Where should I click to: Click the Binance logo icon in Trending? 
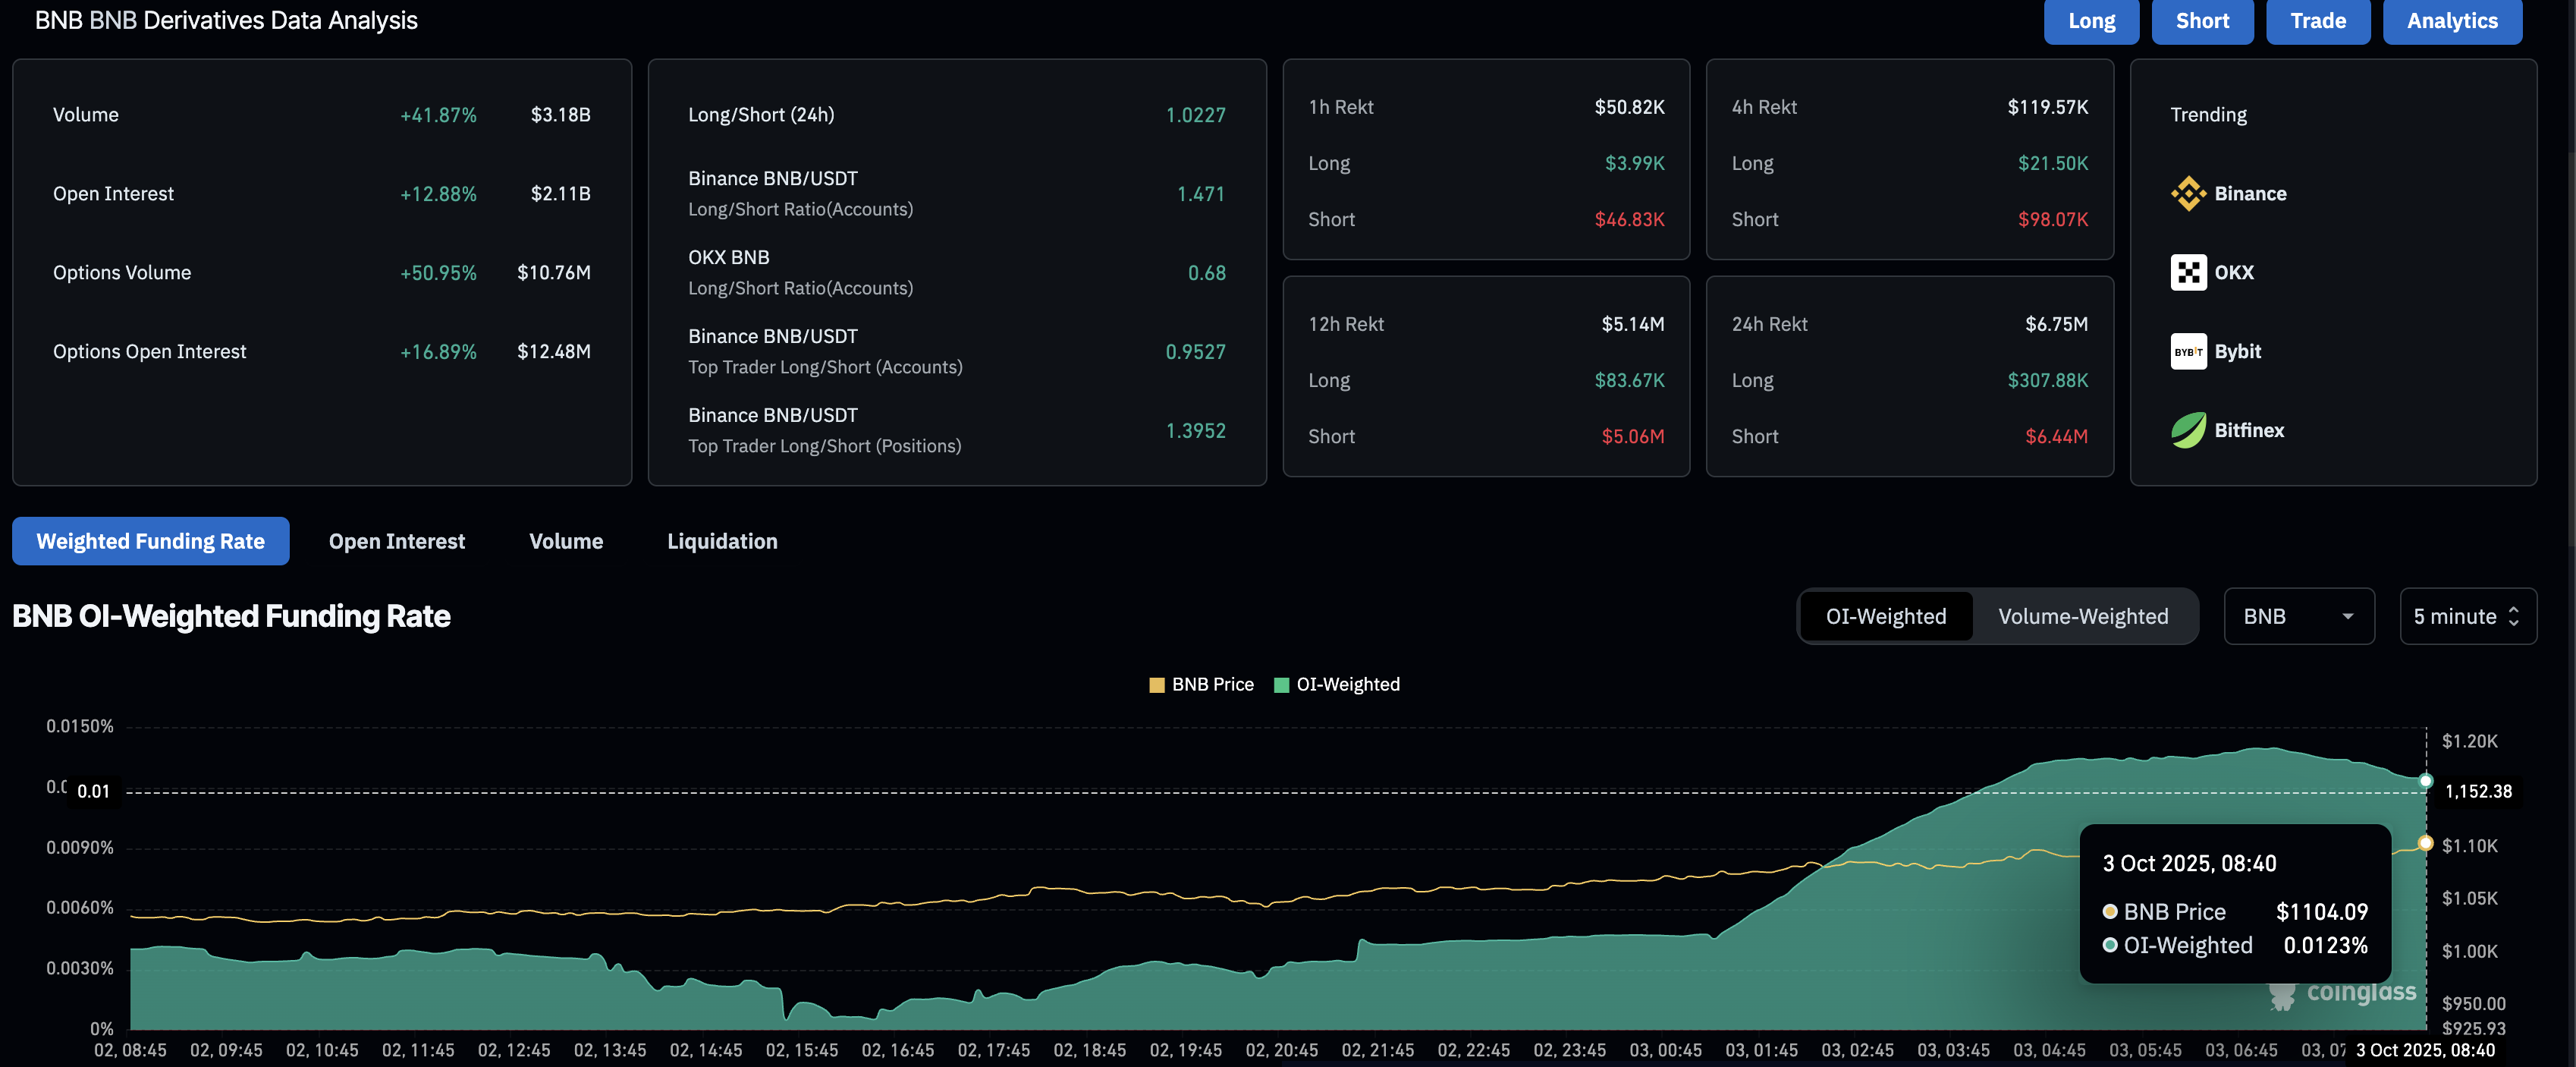coord(2188,193)
